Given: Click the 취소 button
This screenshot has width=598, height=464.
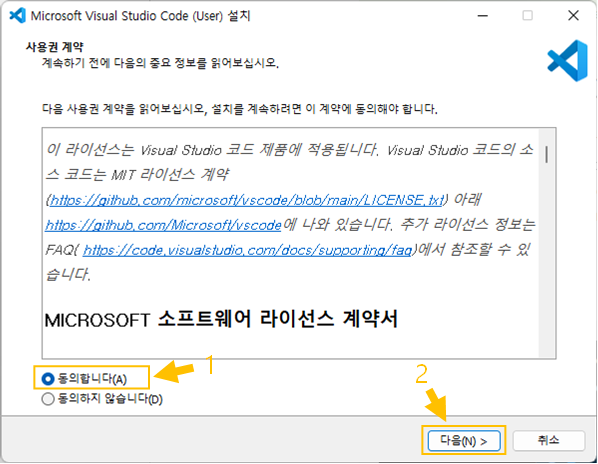Looking at the screenshot, I should coord(548,441).
